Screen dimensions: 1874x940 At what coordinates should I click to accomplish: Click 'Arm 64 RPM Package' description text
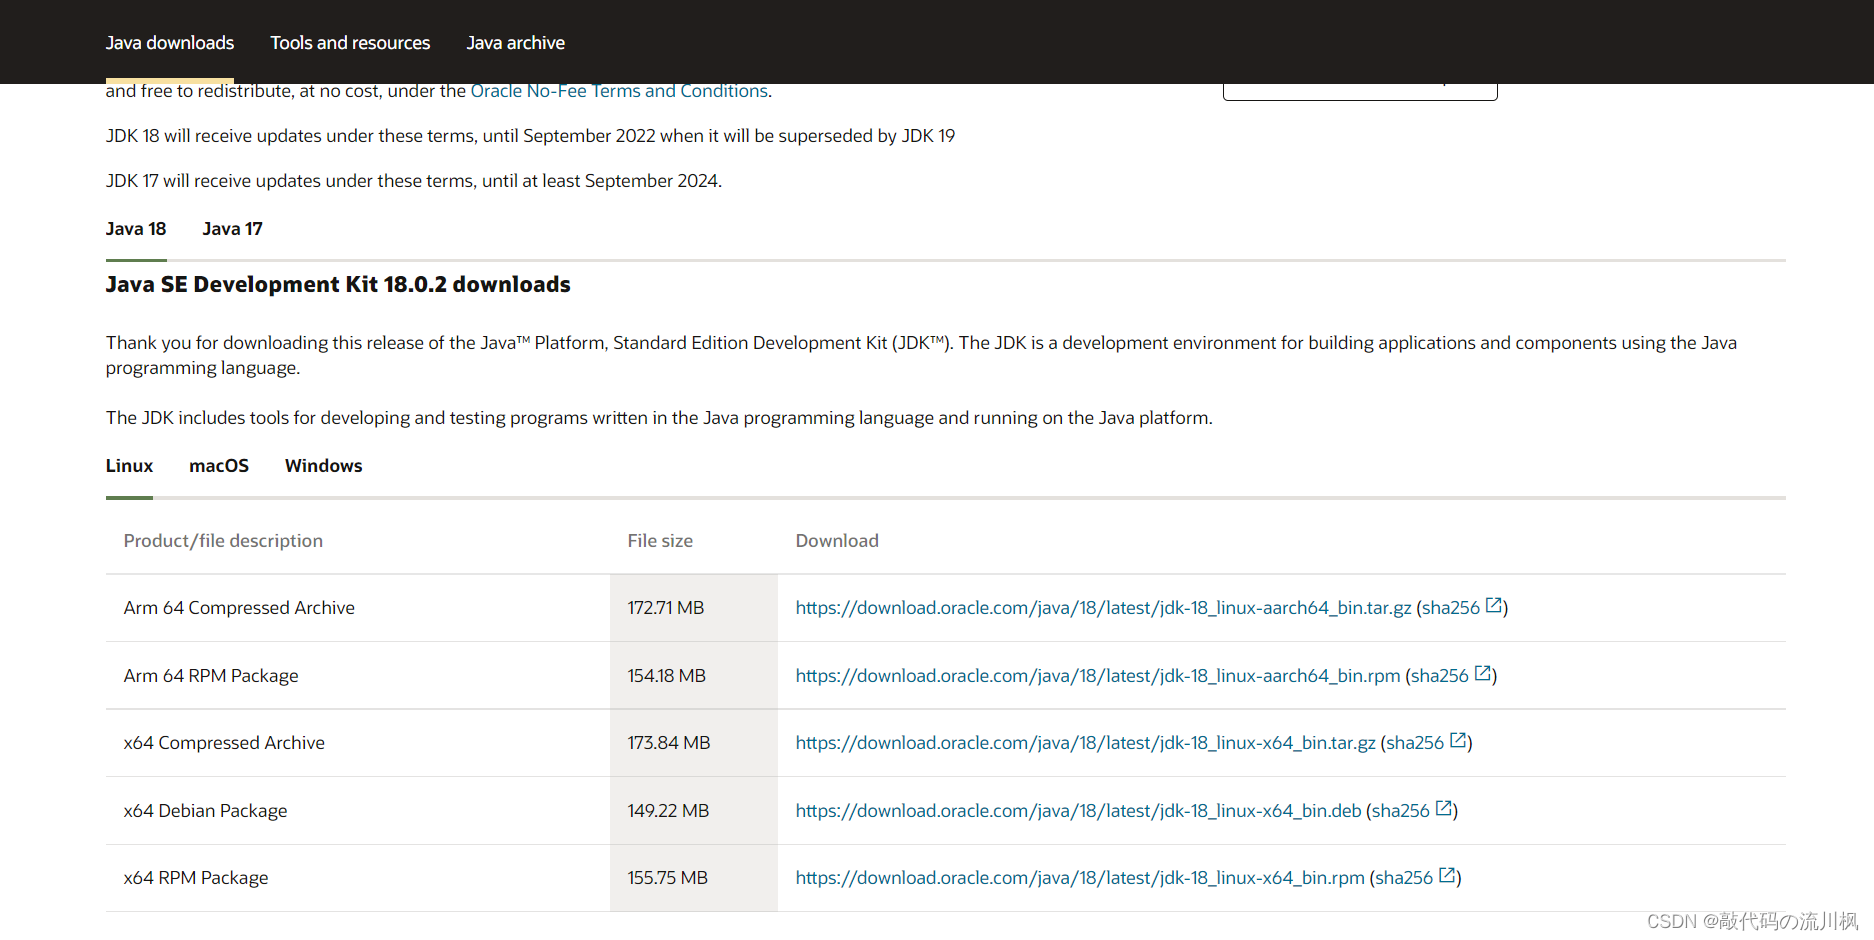click(x=211, y=676)
